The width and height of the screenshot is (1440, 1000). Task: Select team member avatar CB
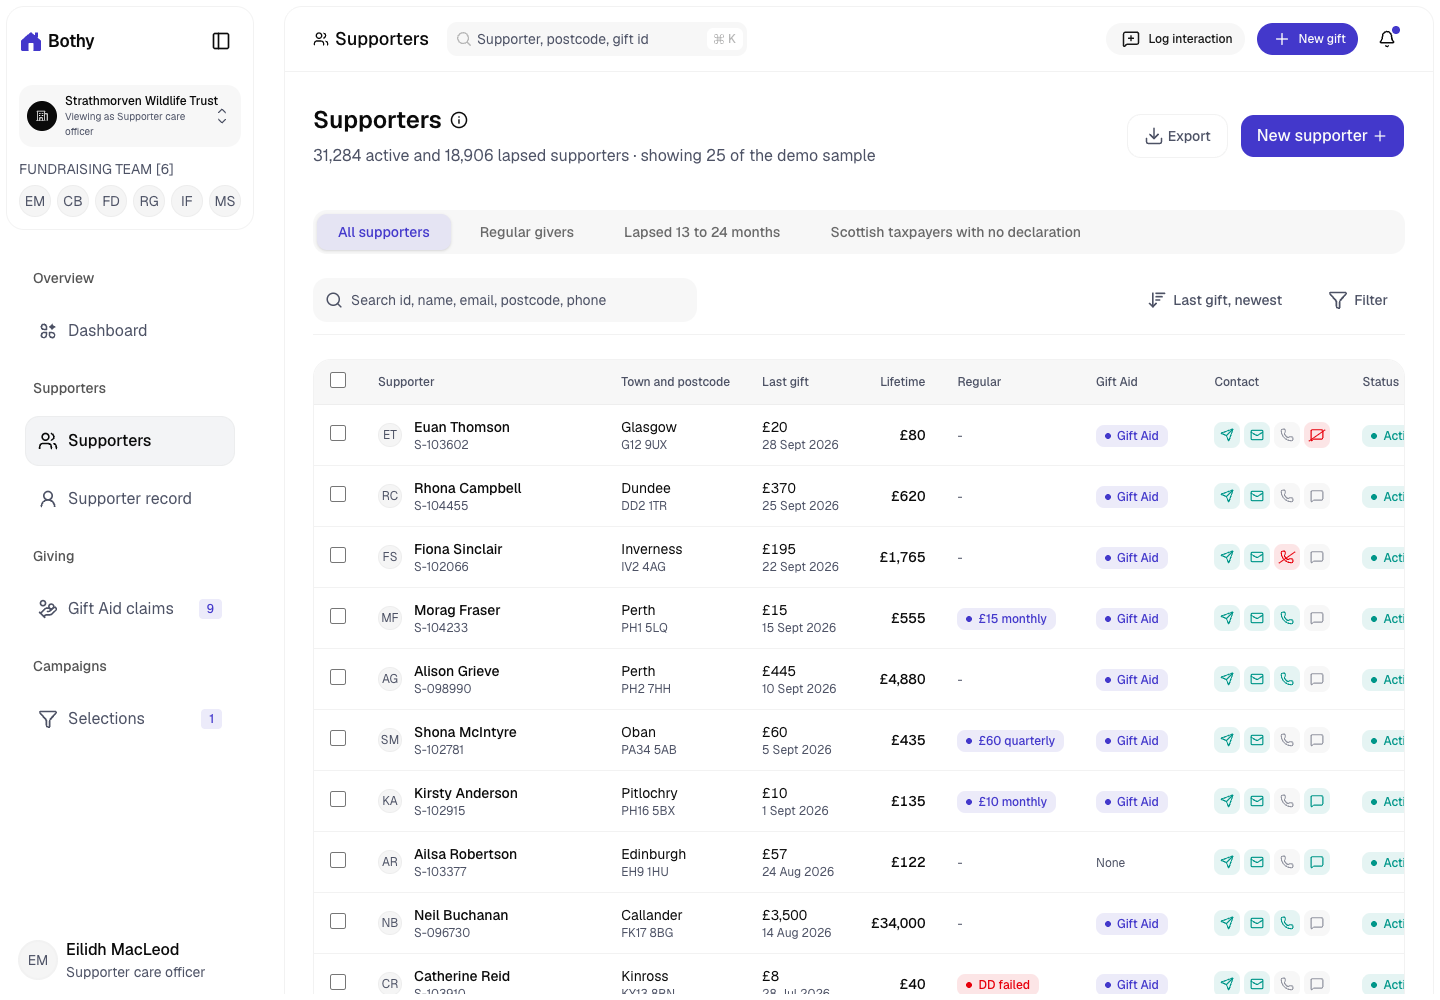pos(73,201)
